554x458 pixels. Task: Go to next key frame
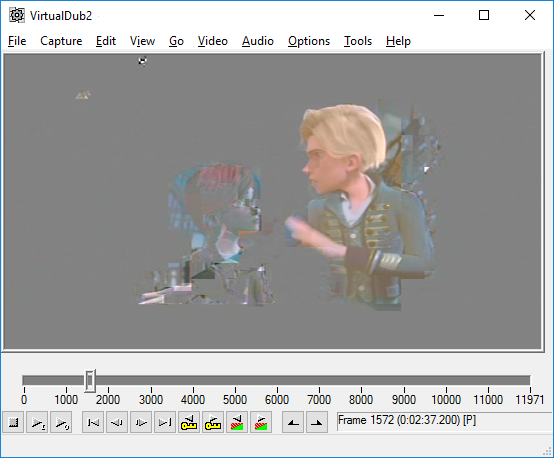[213, 422]
